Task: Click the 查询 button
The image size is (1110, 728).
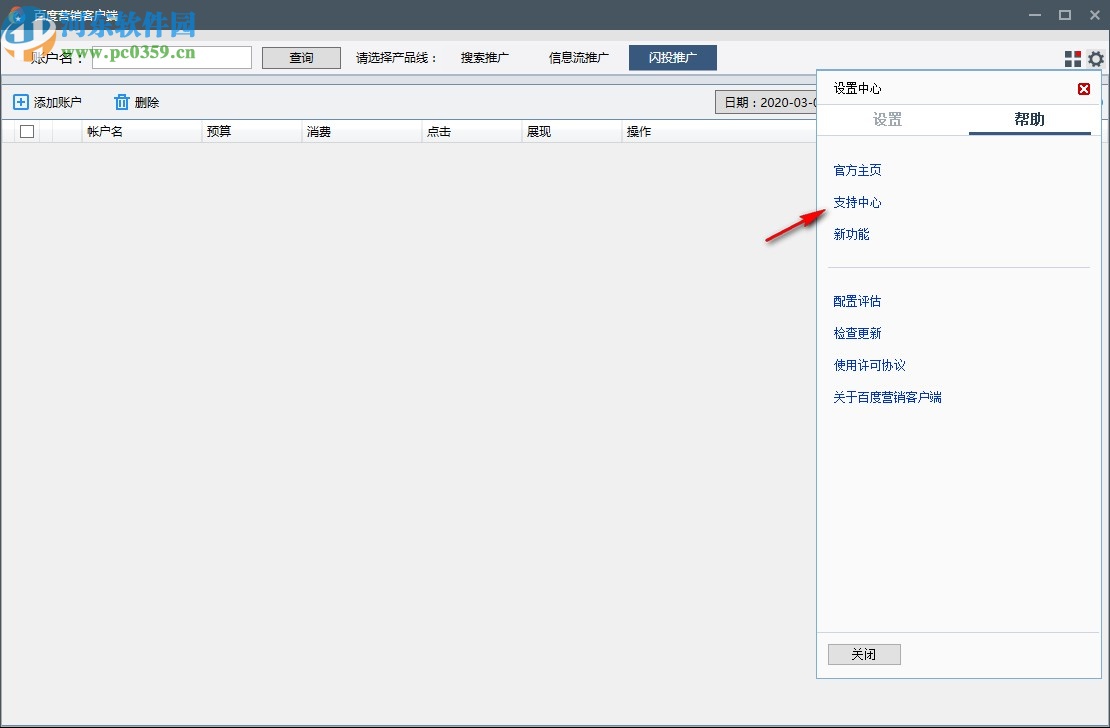Action: (301, 58)
